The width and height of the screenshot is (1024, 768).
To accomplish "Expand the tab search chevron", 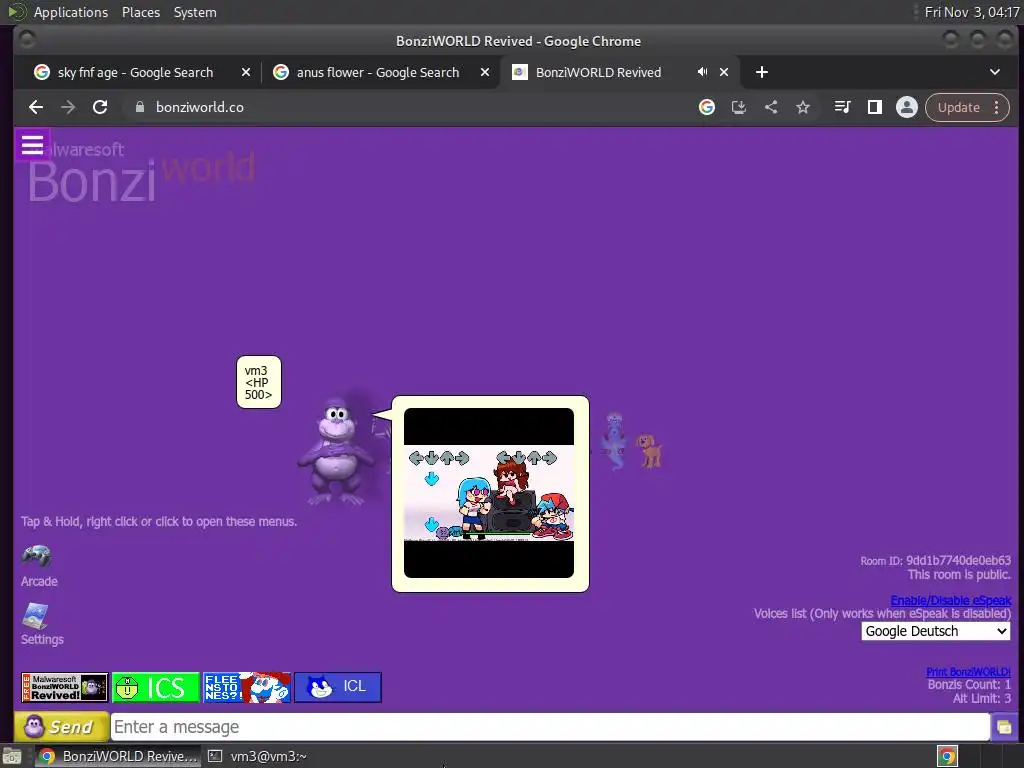I will click(995, 72).
